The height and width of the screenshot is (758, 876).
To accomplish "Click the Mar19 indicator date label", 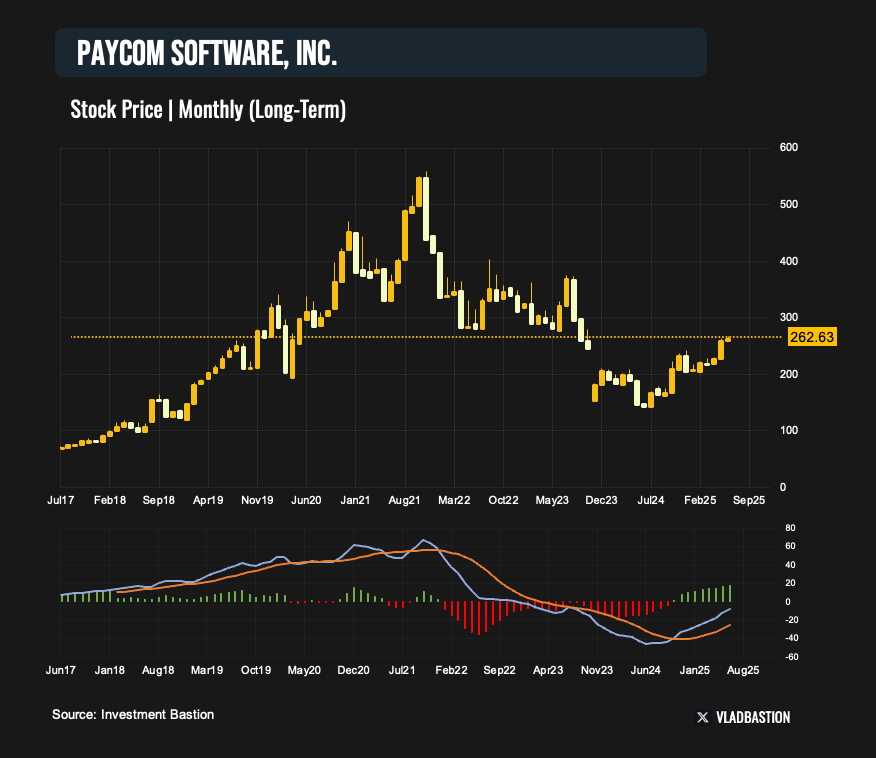I will pyautogui.click(x=207, y=670).
